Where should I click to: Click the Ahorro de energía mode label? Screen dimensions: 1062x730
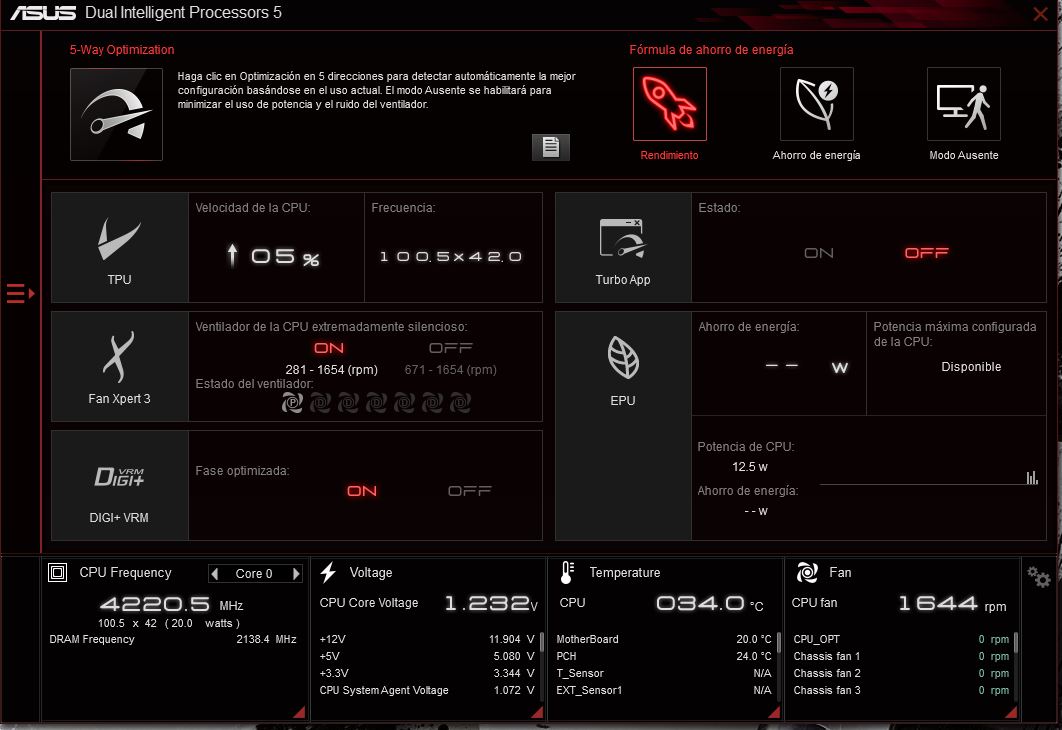point(816,155)
